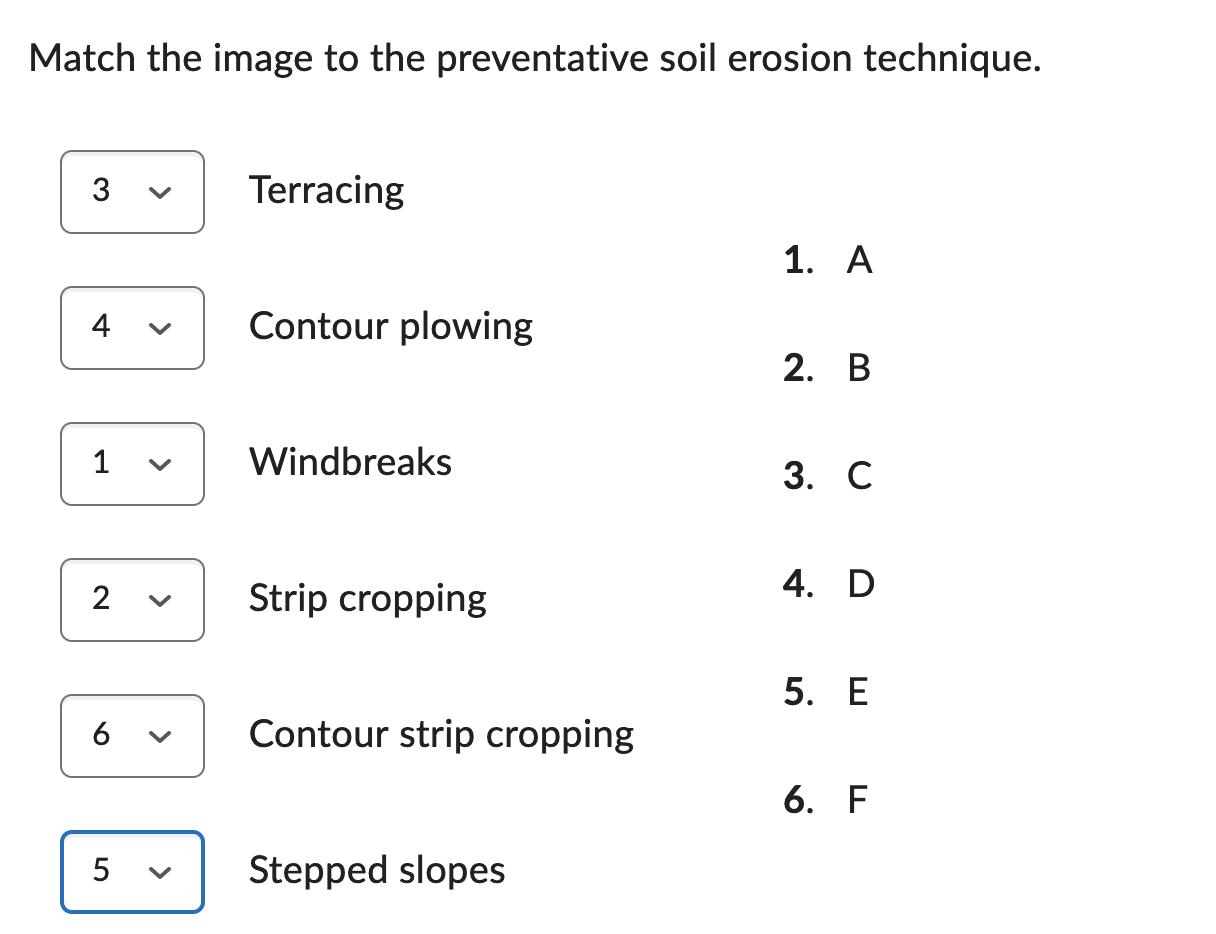Viewport: 1216px width, 934px height.
Task: Click the Contour plowing label
Action: 391,326
